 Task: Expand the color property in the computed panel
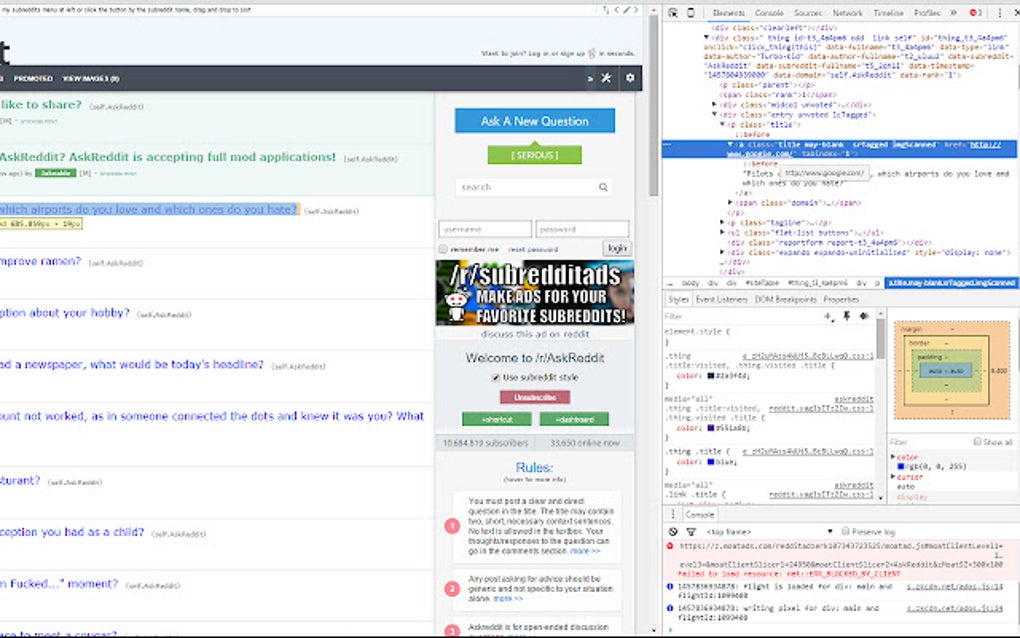(x=893, y=456)
